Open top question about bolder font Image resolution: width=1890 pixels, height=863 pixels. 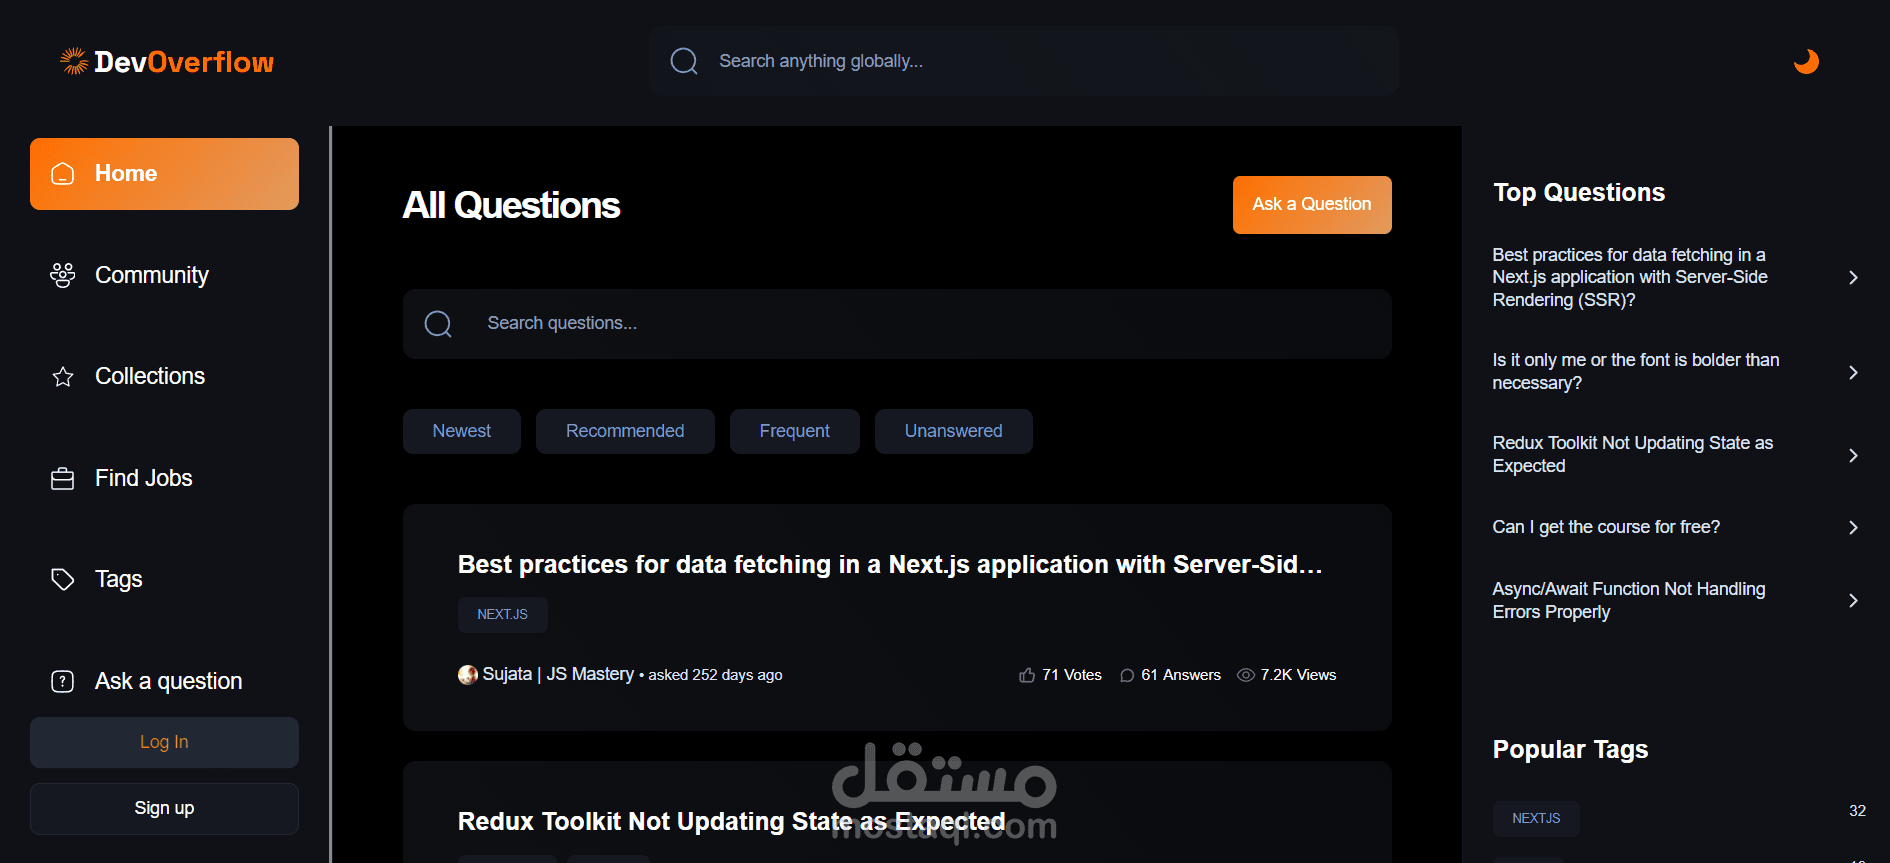click(x=1636, y=372)
